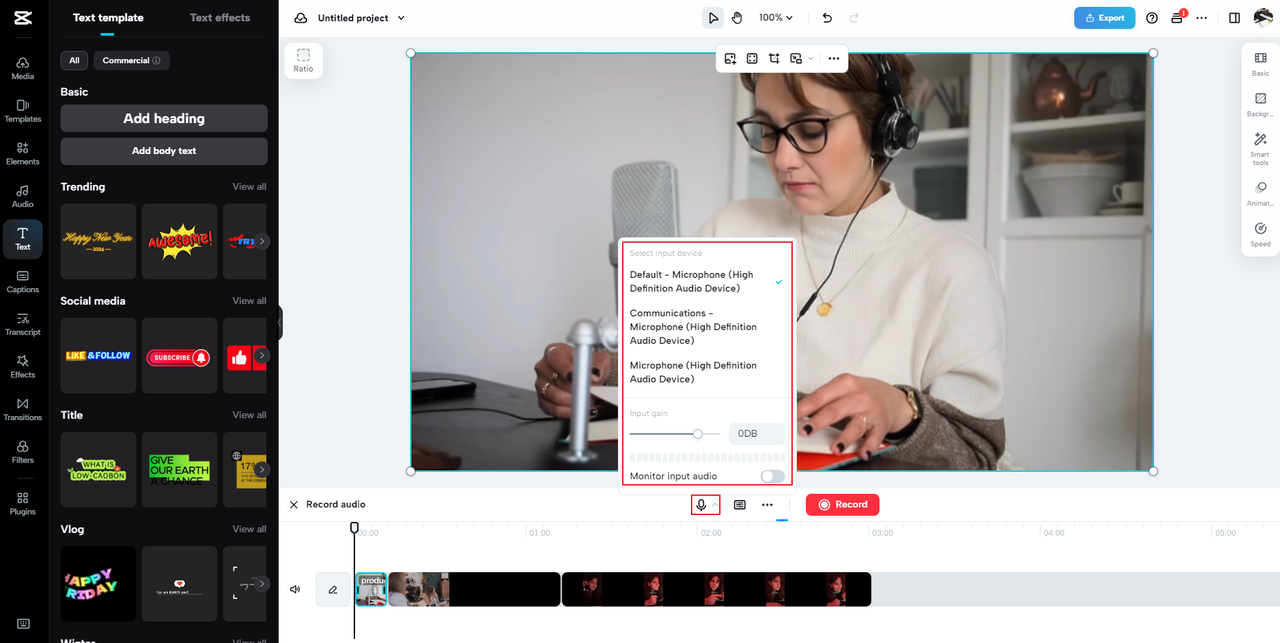Open the notifications icon with red badge
The width and height of the screenshot is (1280, 643).
point(1178,18)
